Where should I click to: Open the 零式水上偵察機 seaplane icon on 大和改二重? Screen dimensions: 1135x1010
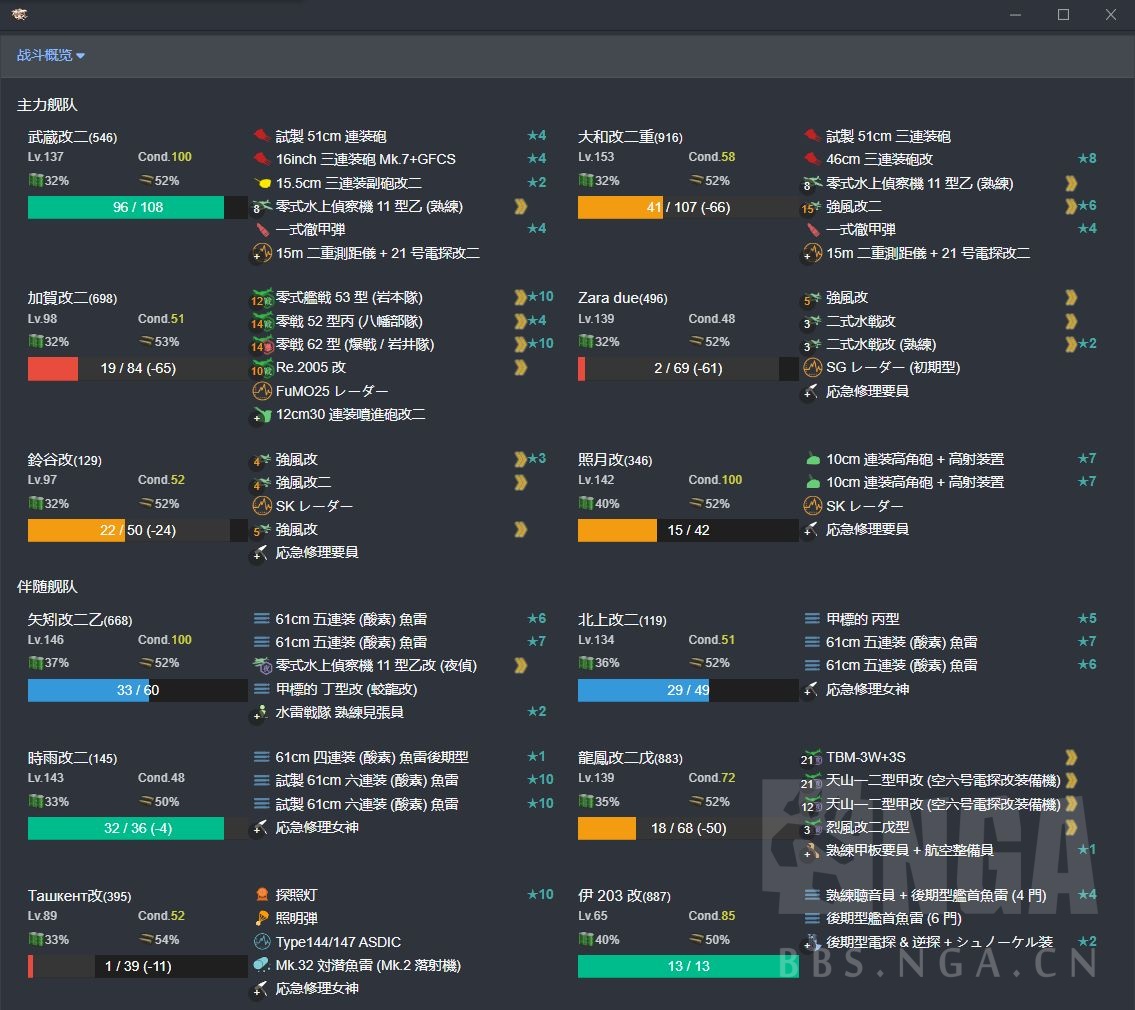pos(810,184)
